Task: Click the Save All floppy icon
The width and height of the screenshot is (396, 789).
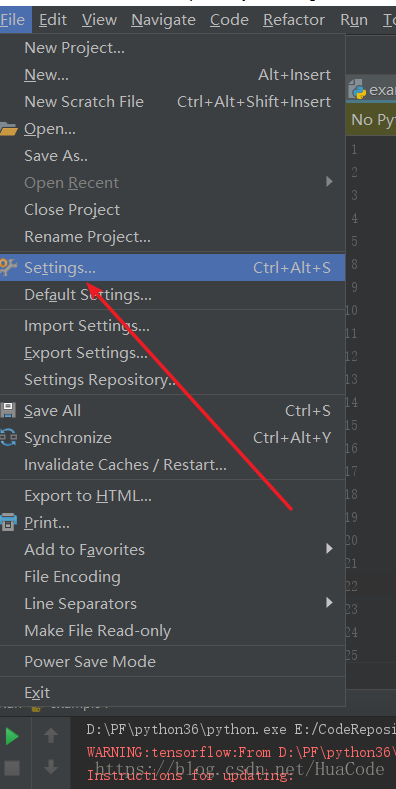Action: (x=8, y=411)
